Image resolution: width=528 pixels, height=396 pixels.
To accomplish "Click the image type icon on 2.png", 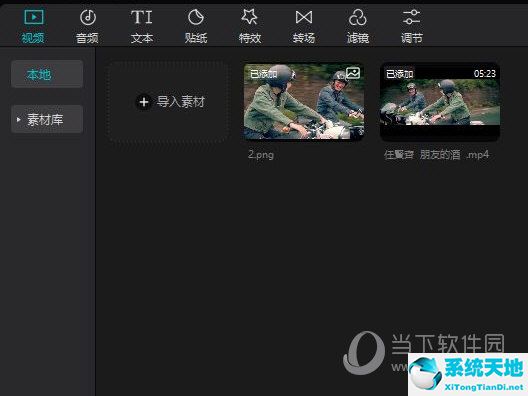I will [353, 73].
